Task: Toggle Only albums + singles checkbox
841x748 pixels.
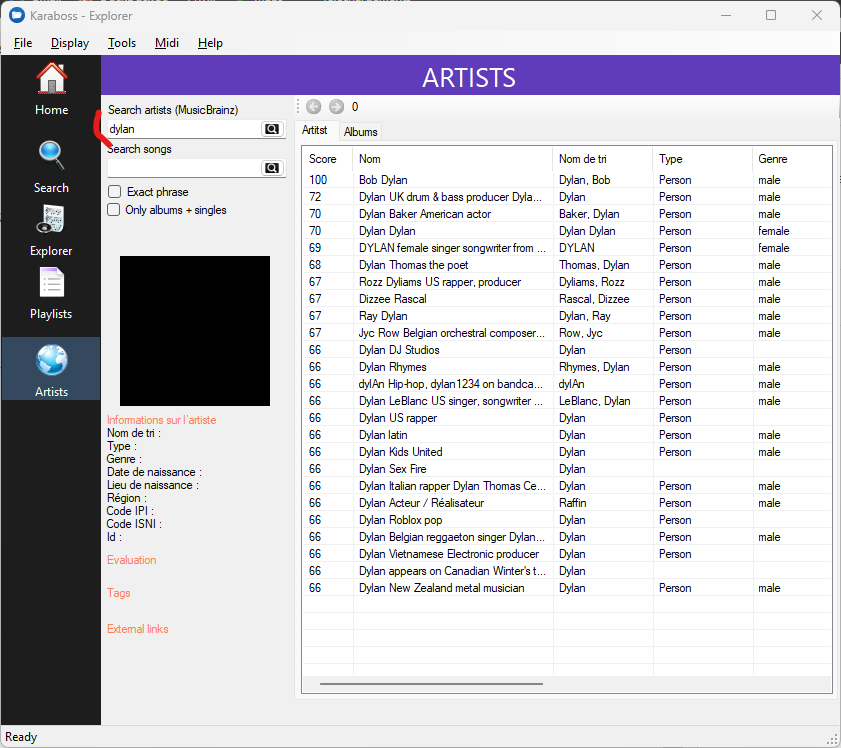Action: click(x=115, y=210)
